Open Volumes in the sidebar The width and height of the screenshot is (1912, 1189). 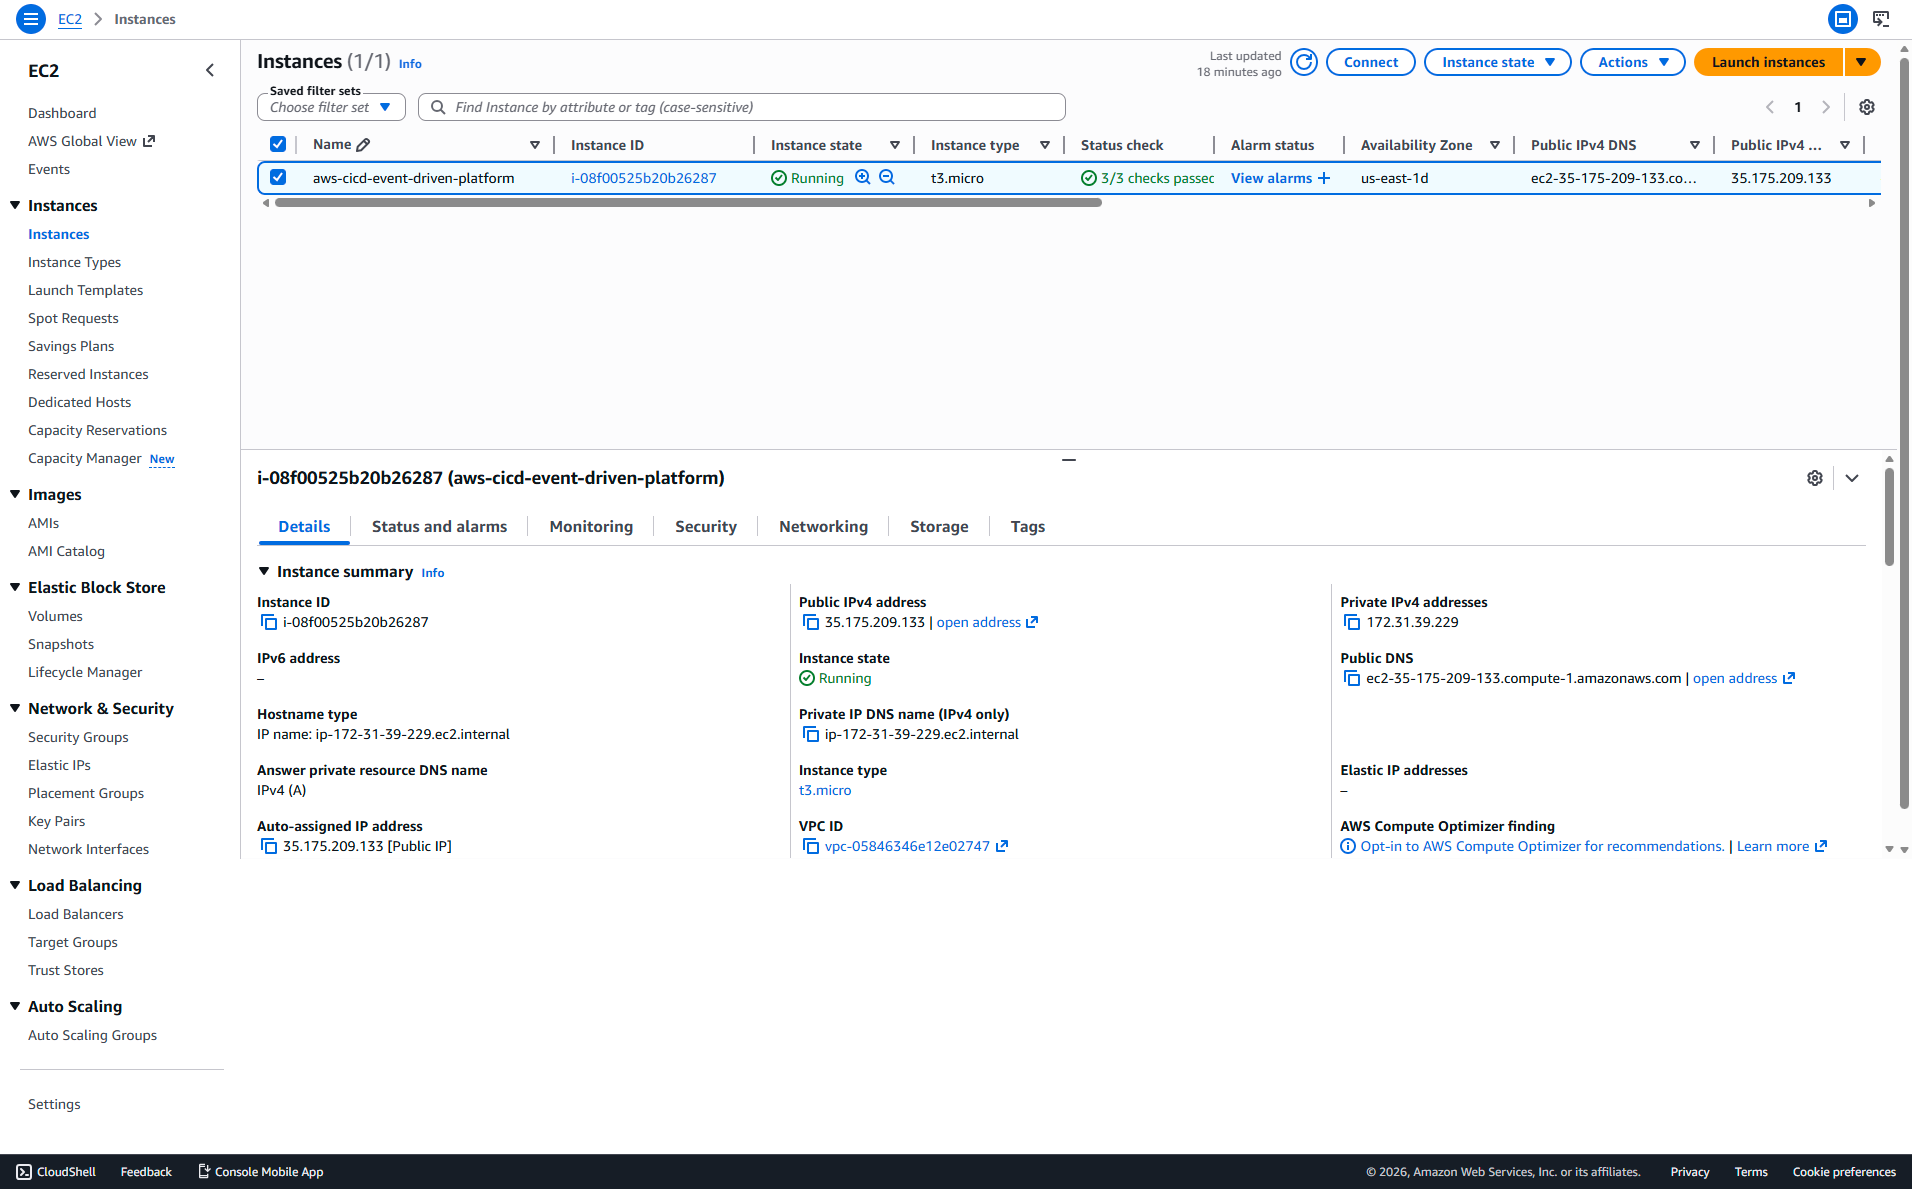click(x=55, y=616)
